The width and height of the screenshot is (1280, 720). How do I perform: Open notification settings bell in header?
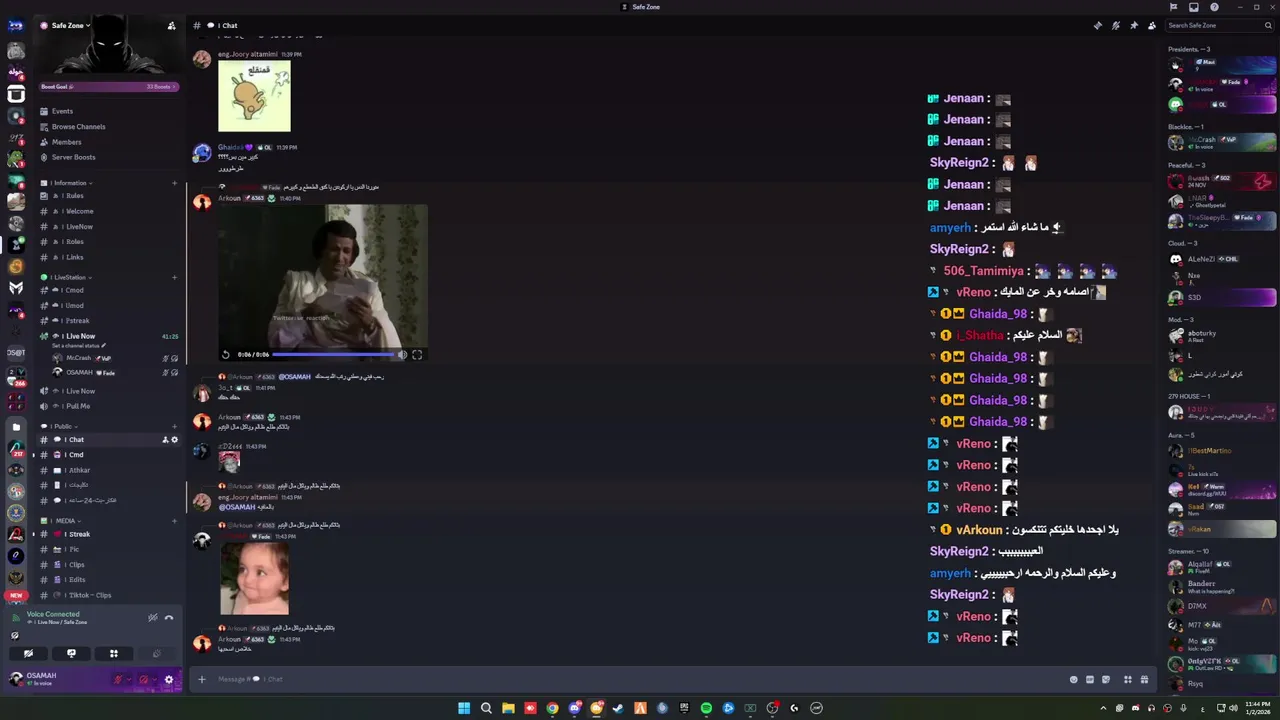click(x=1116, y=25)
